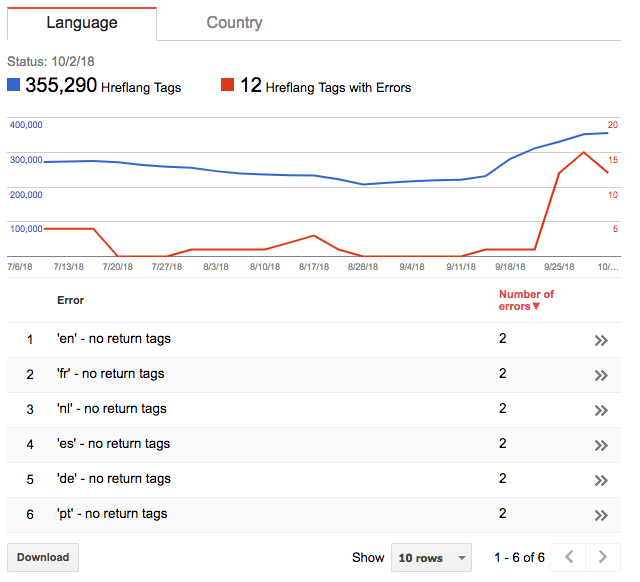Click the 9/4/18 date on chart axis

point(411,267)
